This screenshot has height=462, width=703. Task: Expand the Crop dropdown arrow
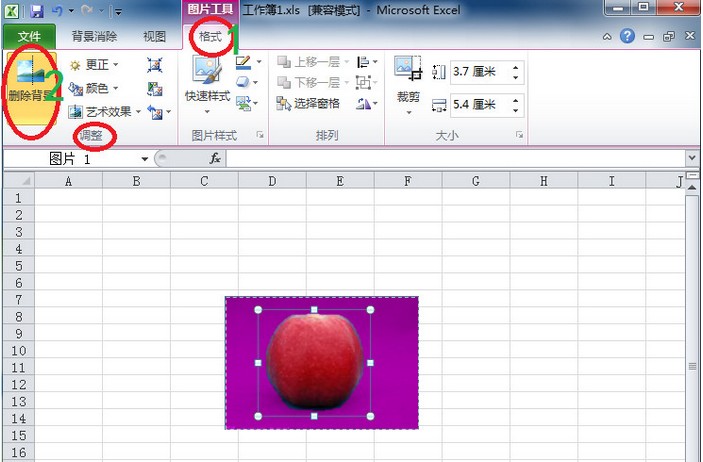(408, 112)
